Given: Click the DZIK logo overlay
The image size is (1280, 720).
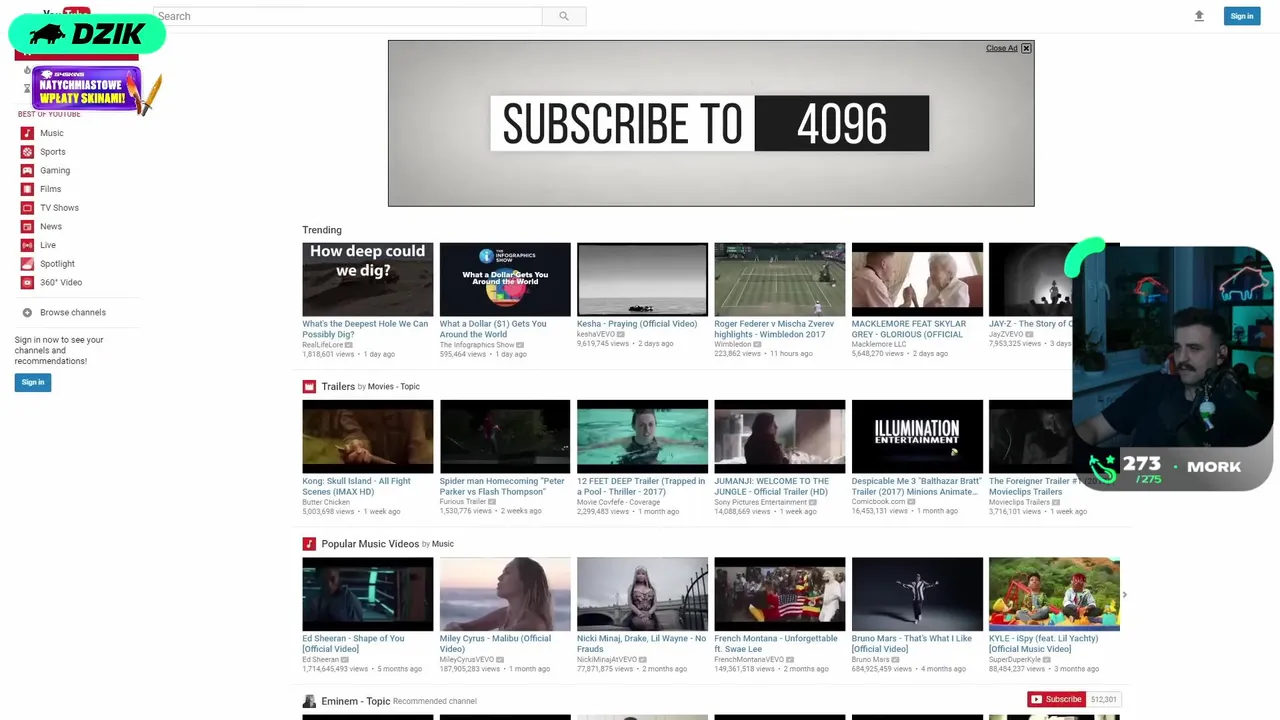Looking at the screenshot, I should [87, 34].
